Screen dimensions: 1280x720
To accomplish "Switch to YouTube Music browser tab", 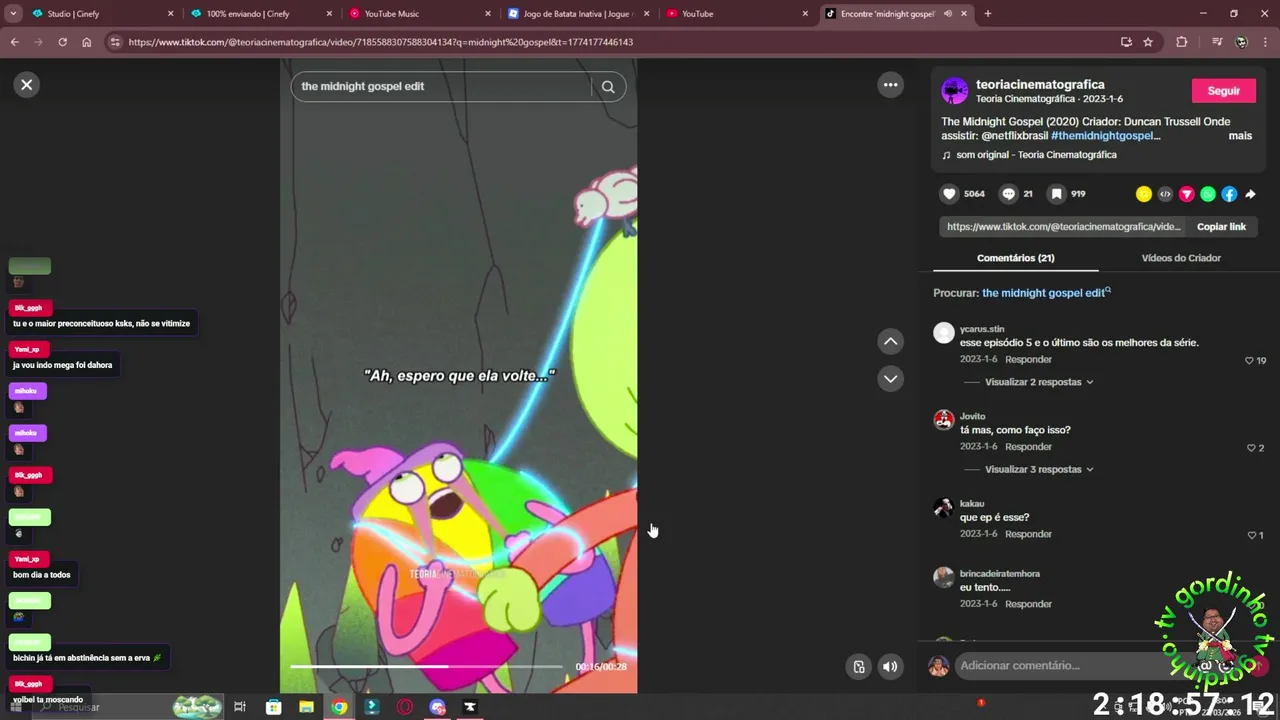I will point(418,14).
